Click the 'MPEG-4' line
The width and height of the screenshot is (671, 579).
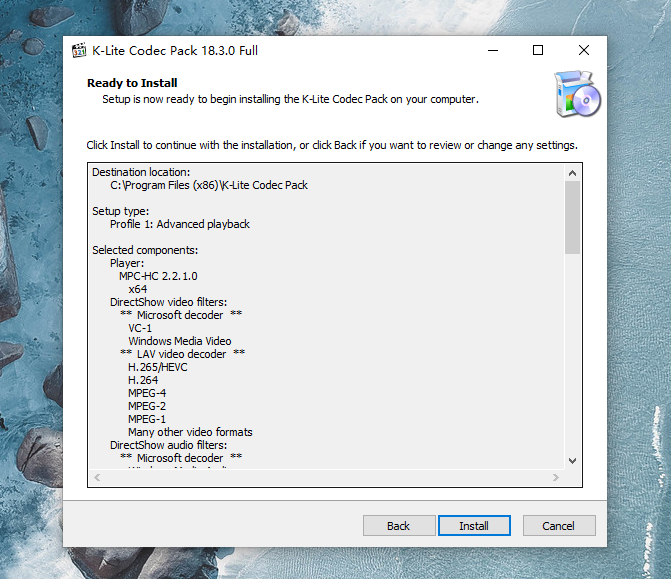coord(147,393)
